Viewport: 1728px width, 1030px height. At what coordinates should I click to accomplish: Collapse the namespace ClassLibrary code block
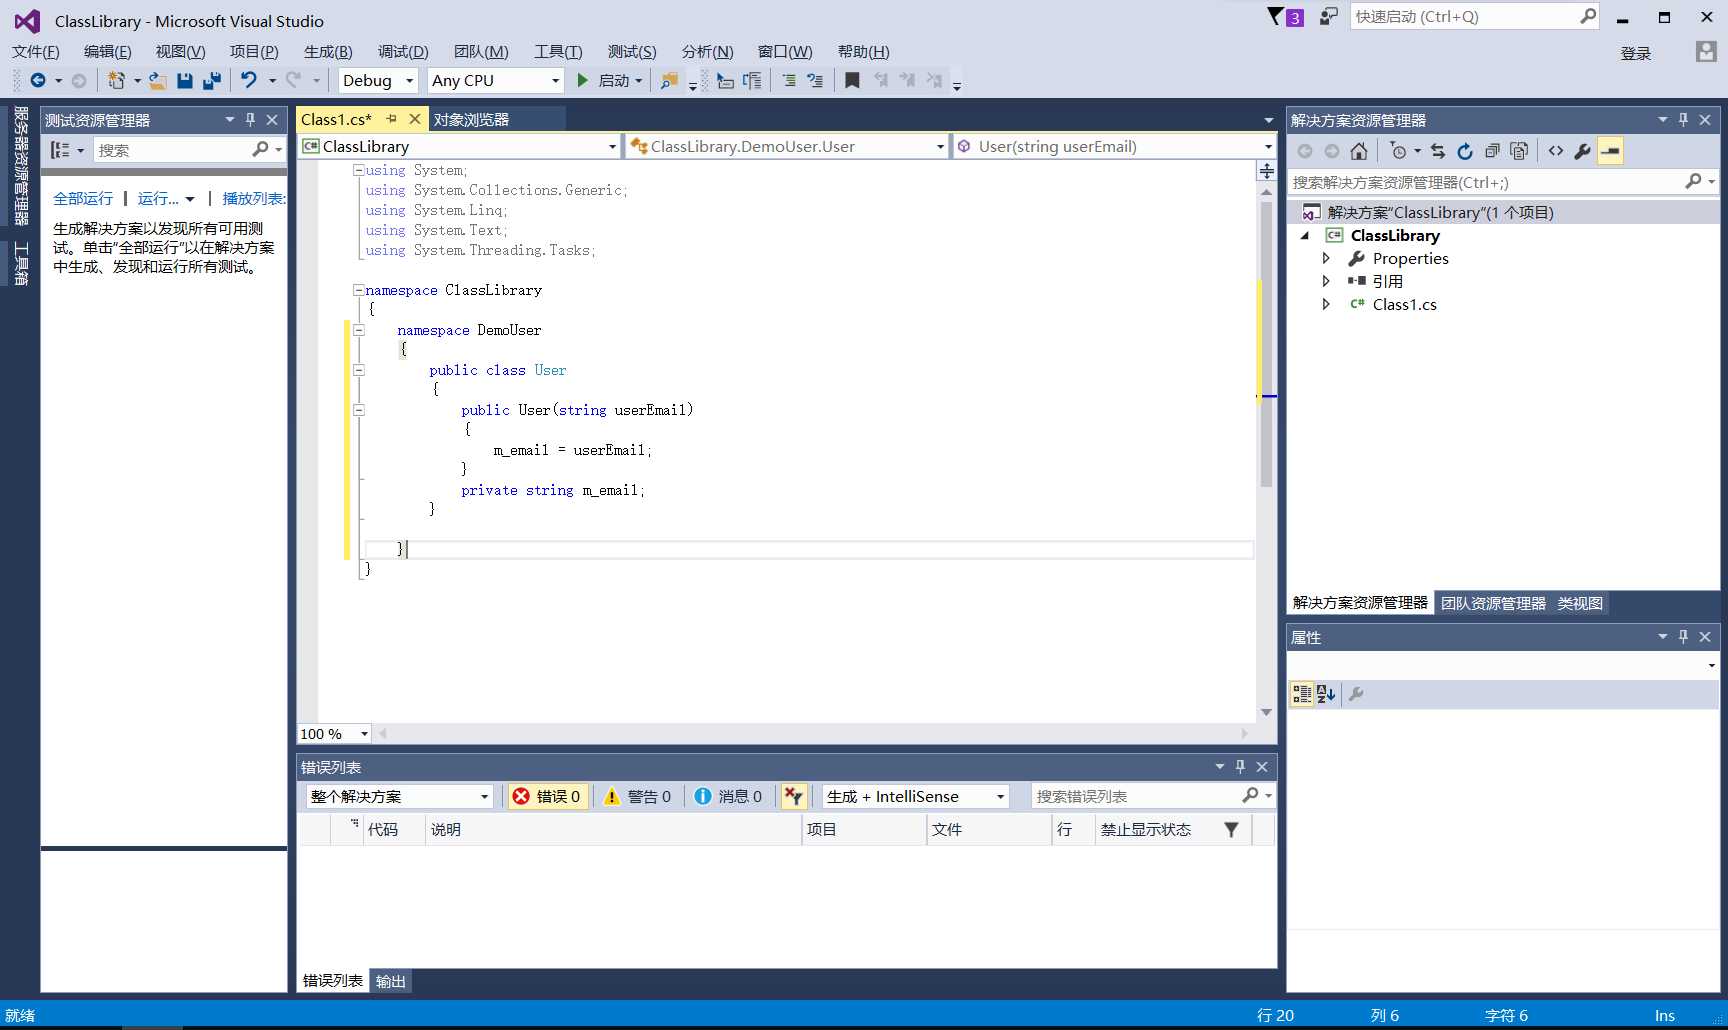(x=358, y=290)
